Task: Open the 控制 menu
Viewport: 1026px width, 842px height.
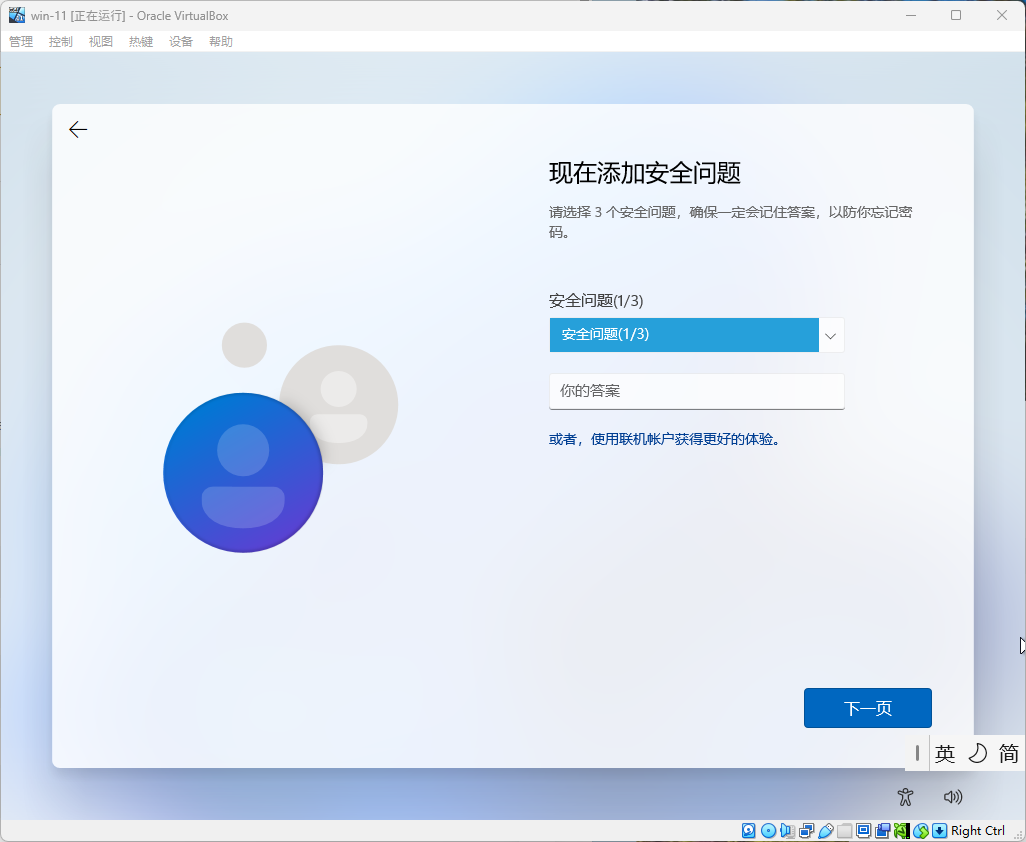Action: tap(61, 41)
